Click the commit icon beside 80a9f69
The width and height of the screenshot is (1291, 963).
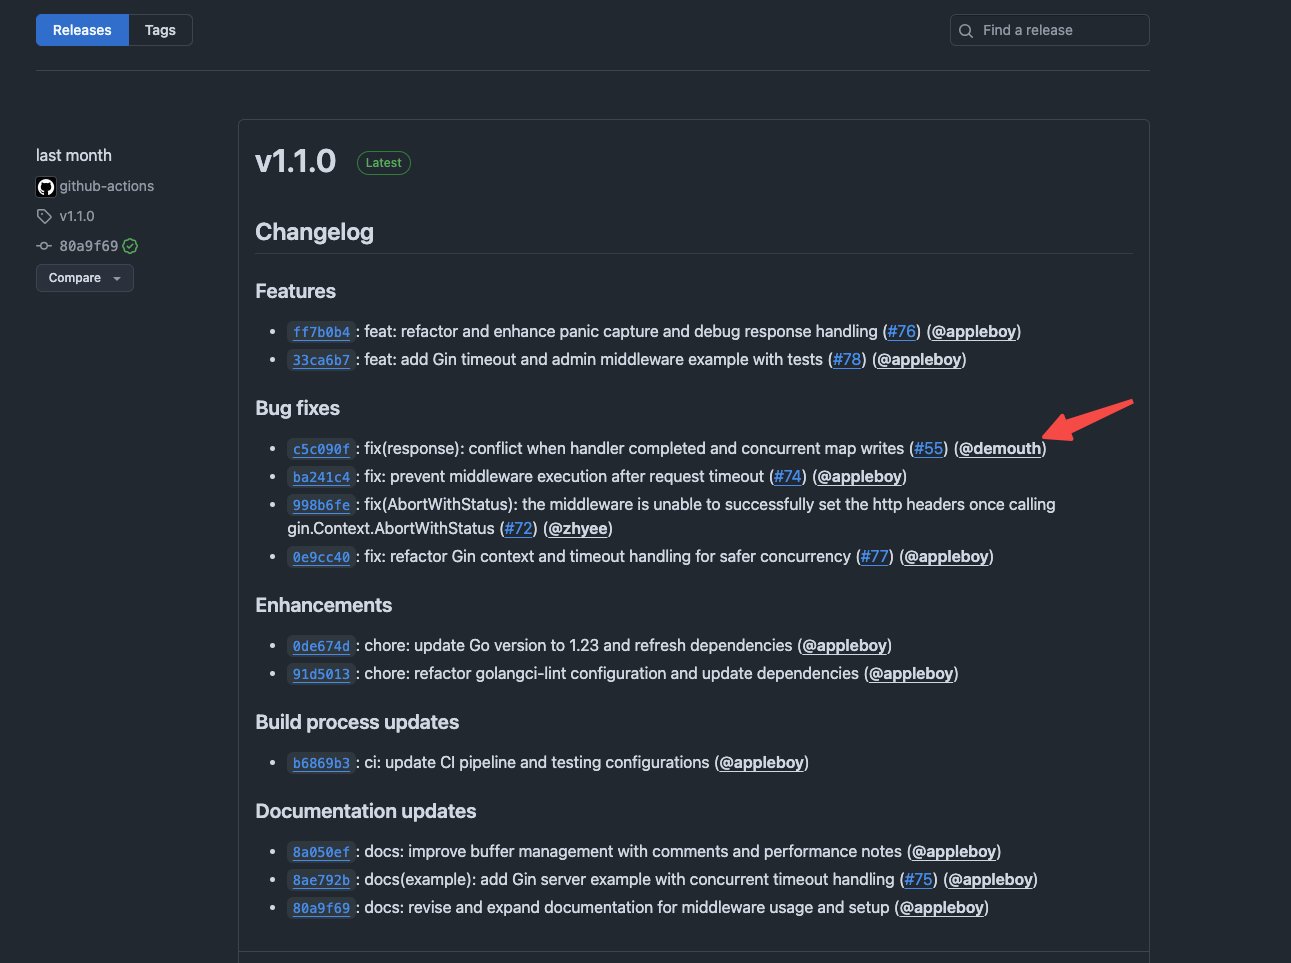(x=44, y=246)
